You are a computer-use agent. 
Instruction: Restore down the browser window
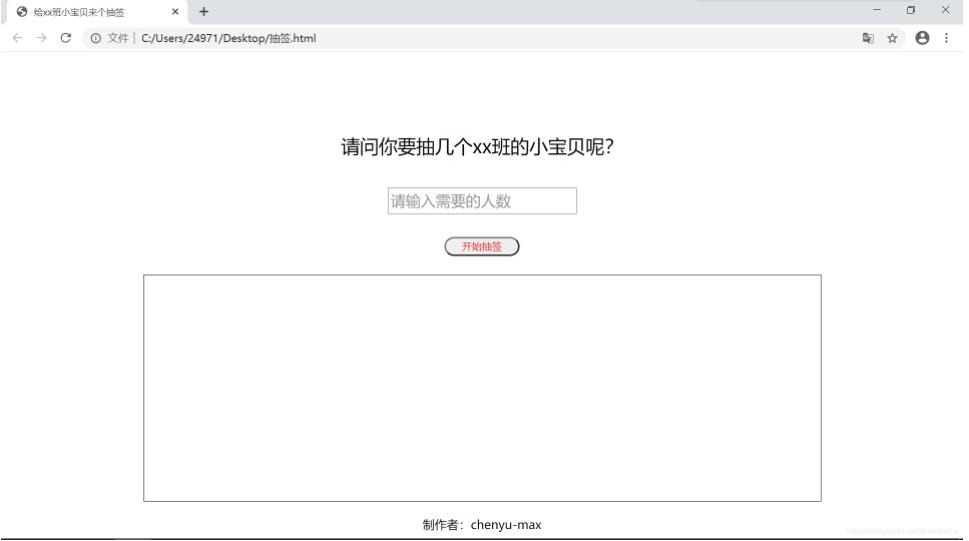pos(911,10)
